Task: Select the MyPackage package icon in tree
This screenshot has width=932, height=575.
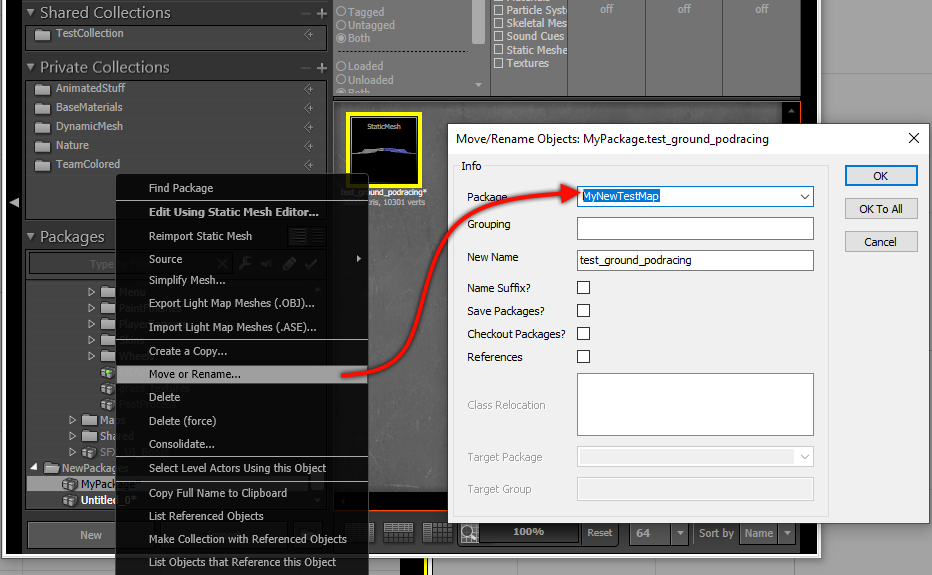Action: [x=69, y=484]
